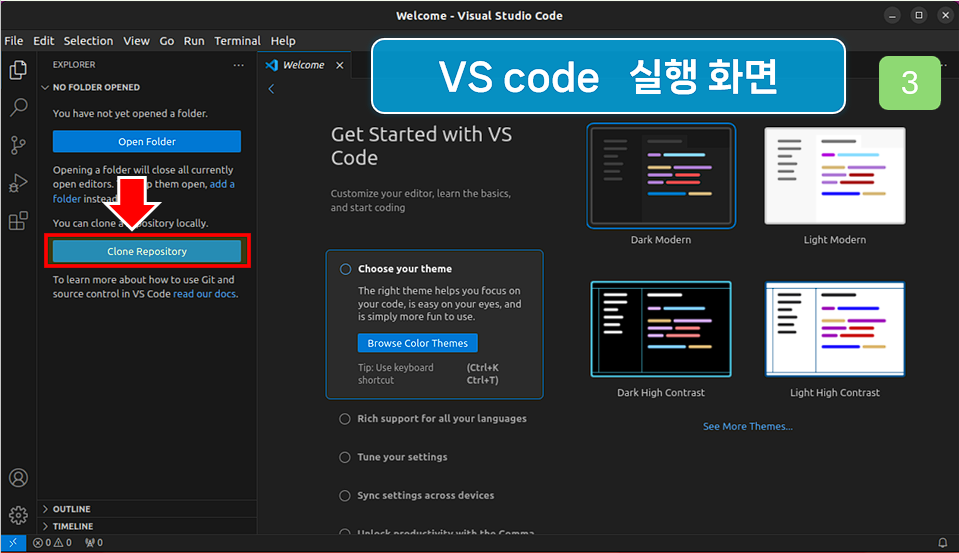Click the Get Started with VS Code heading
This screenshot has width=959, height=553.
(421, 146)
